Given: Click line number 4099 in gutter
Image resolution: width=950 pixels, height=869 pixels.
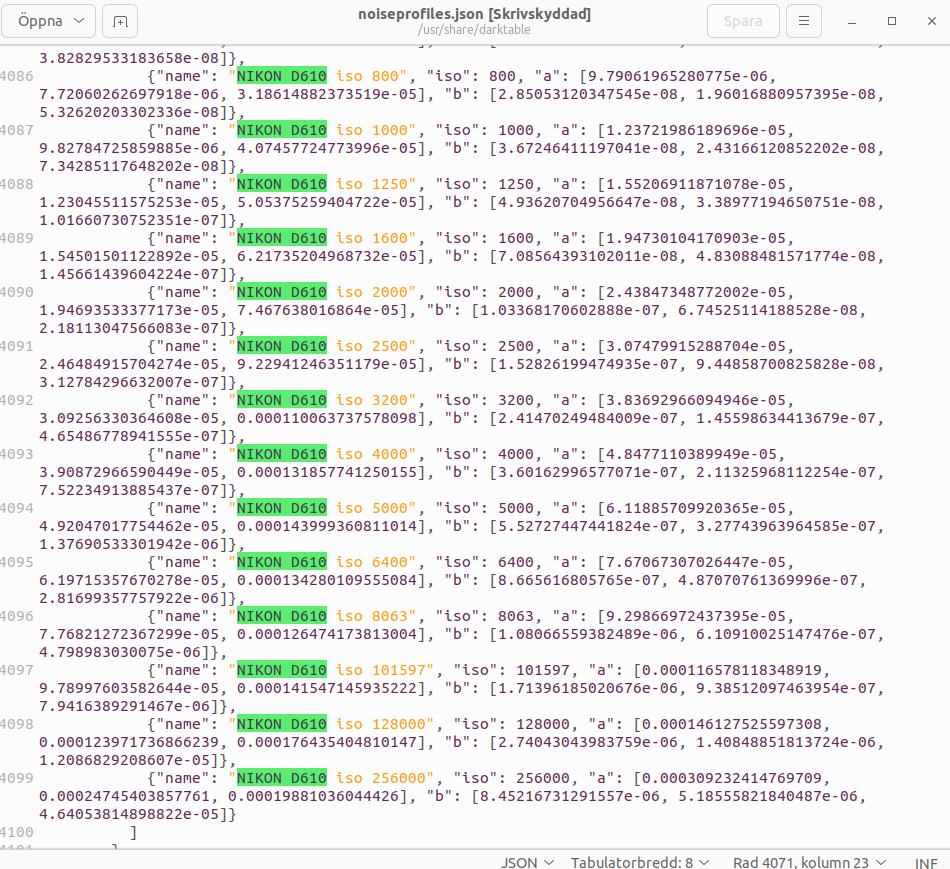Looking at the screenshot, I should coord(16,777).
